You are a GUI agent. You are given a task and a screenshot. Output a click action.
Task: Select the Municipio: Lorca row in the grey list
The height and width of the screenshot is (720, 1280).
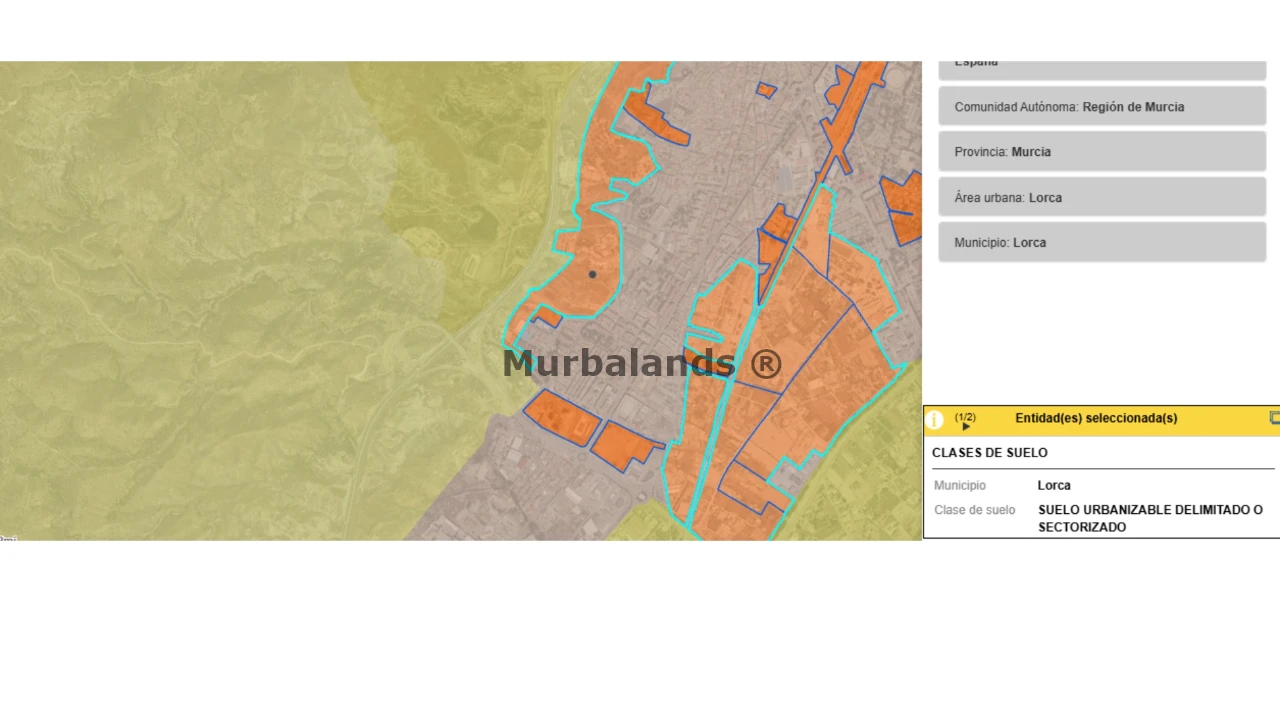pos(1102,242)
